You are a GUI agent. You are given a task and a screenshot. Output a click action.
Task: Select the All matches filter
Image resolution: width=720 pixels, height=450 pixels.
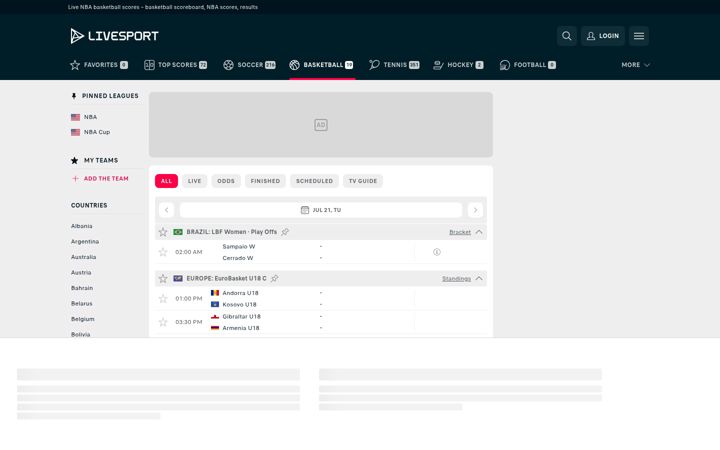point(166,181)
